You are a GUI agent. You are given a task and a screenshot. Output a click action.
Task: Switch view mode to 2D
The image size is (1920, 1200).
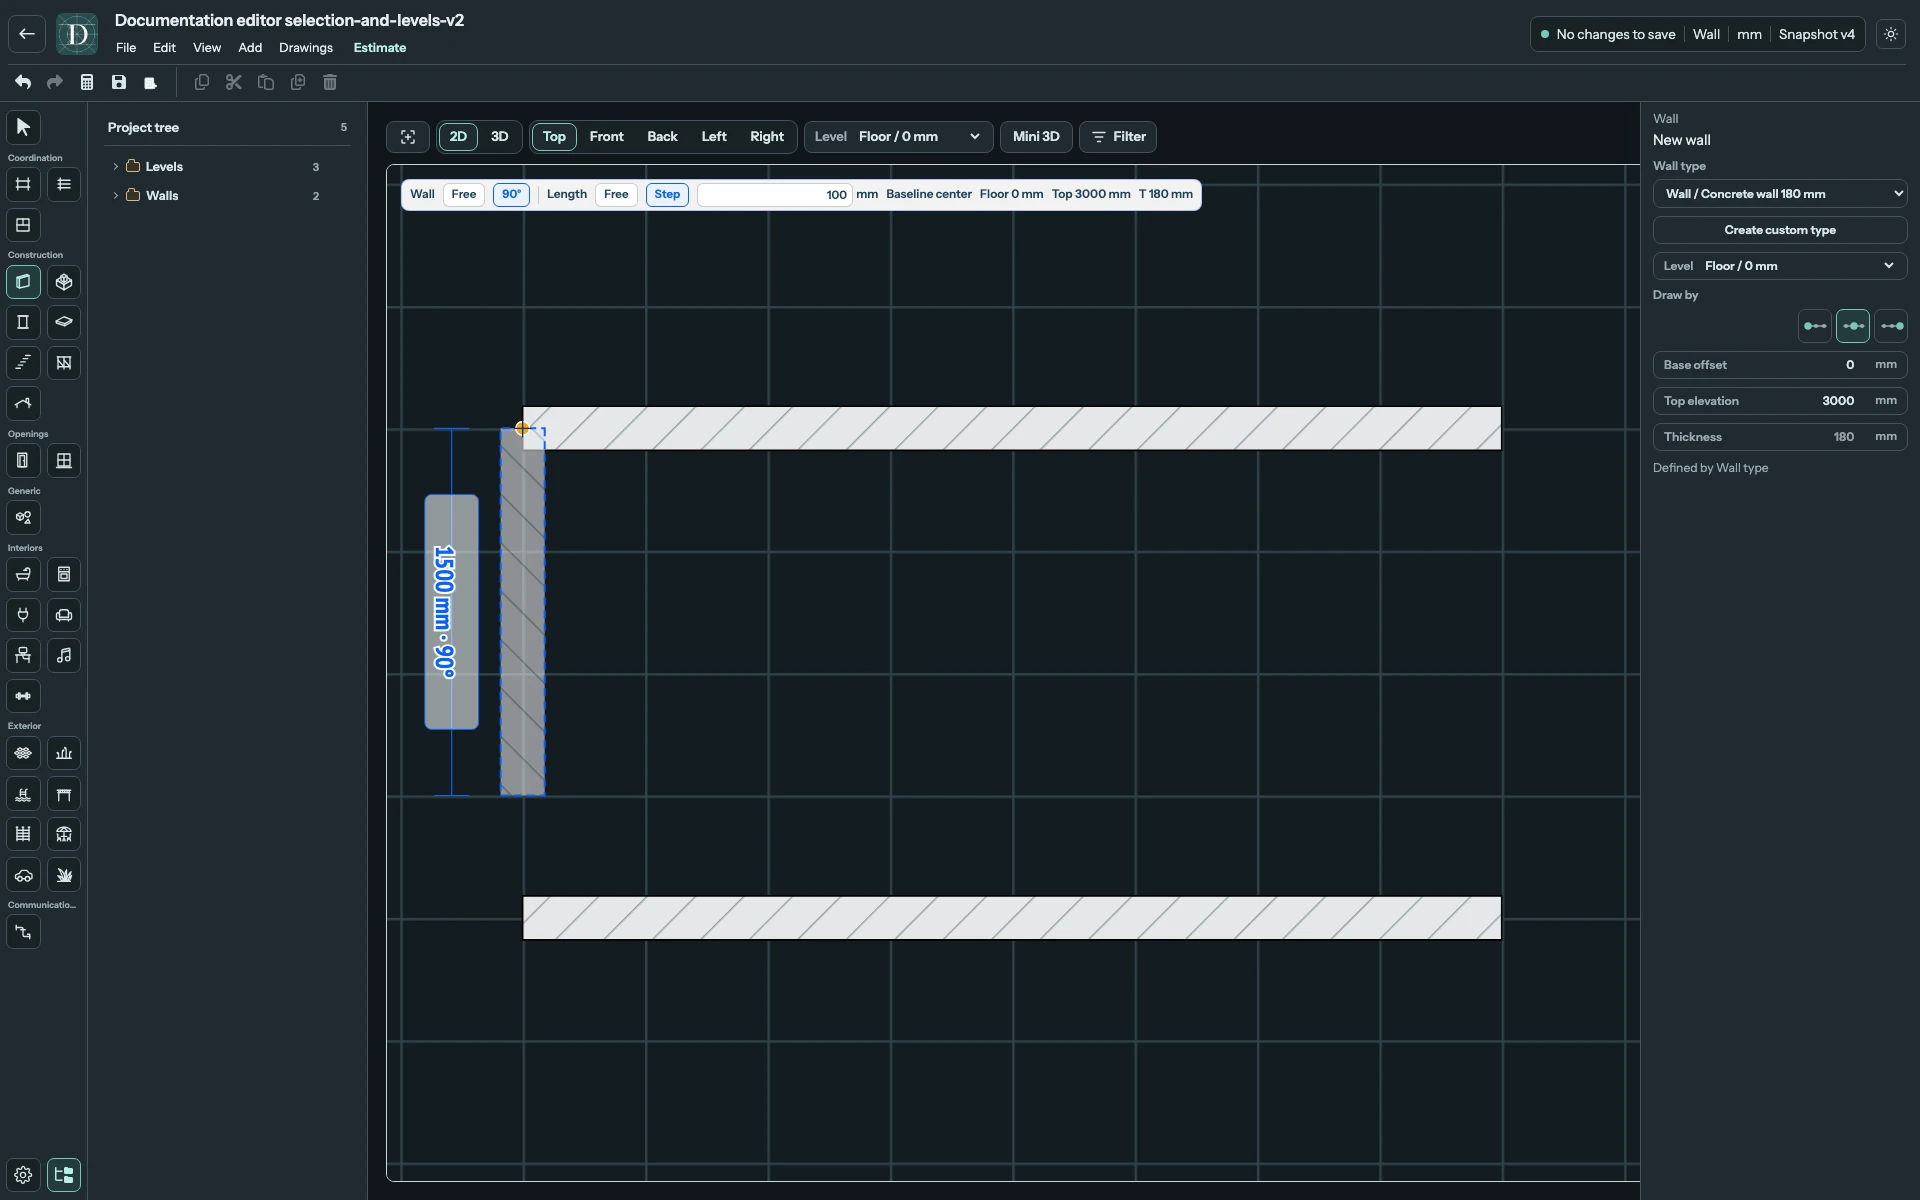click(x=458, y=137)
